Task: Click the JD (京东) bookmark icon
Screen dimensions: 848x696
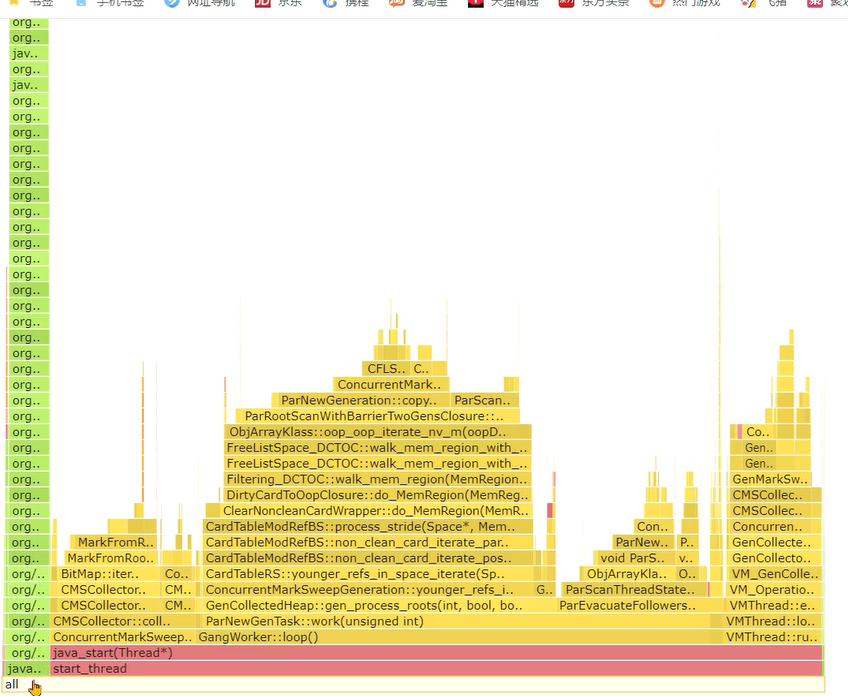Action: click(262, 3)
